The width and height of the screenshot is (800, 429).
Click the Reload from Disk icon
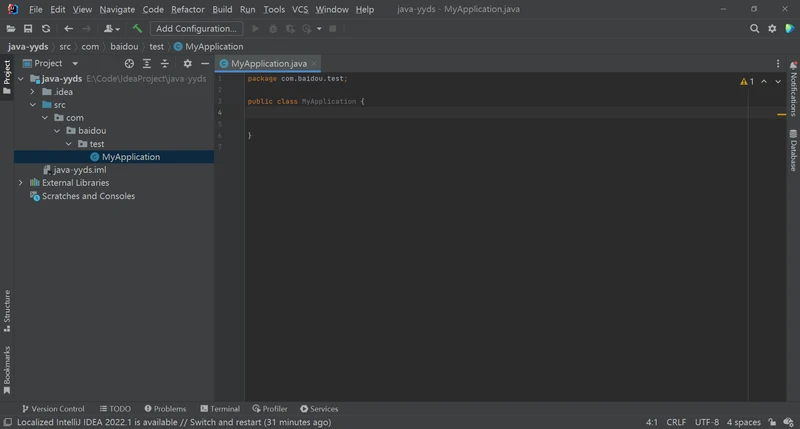tap(45, 29)
